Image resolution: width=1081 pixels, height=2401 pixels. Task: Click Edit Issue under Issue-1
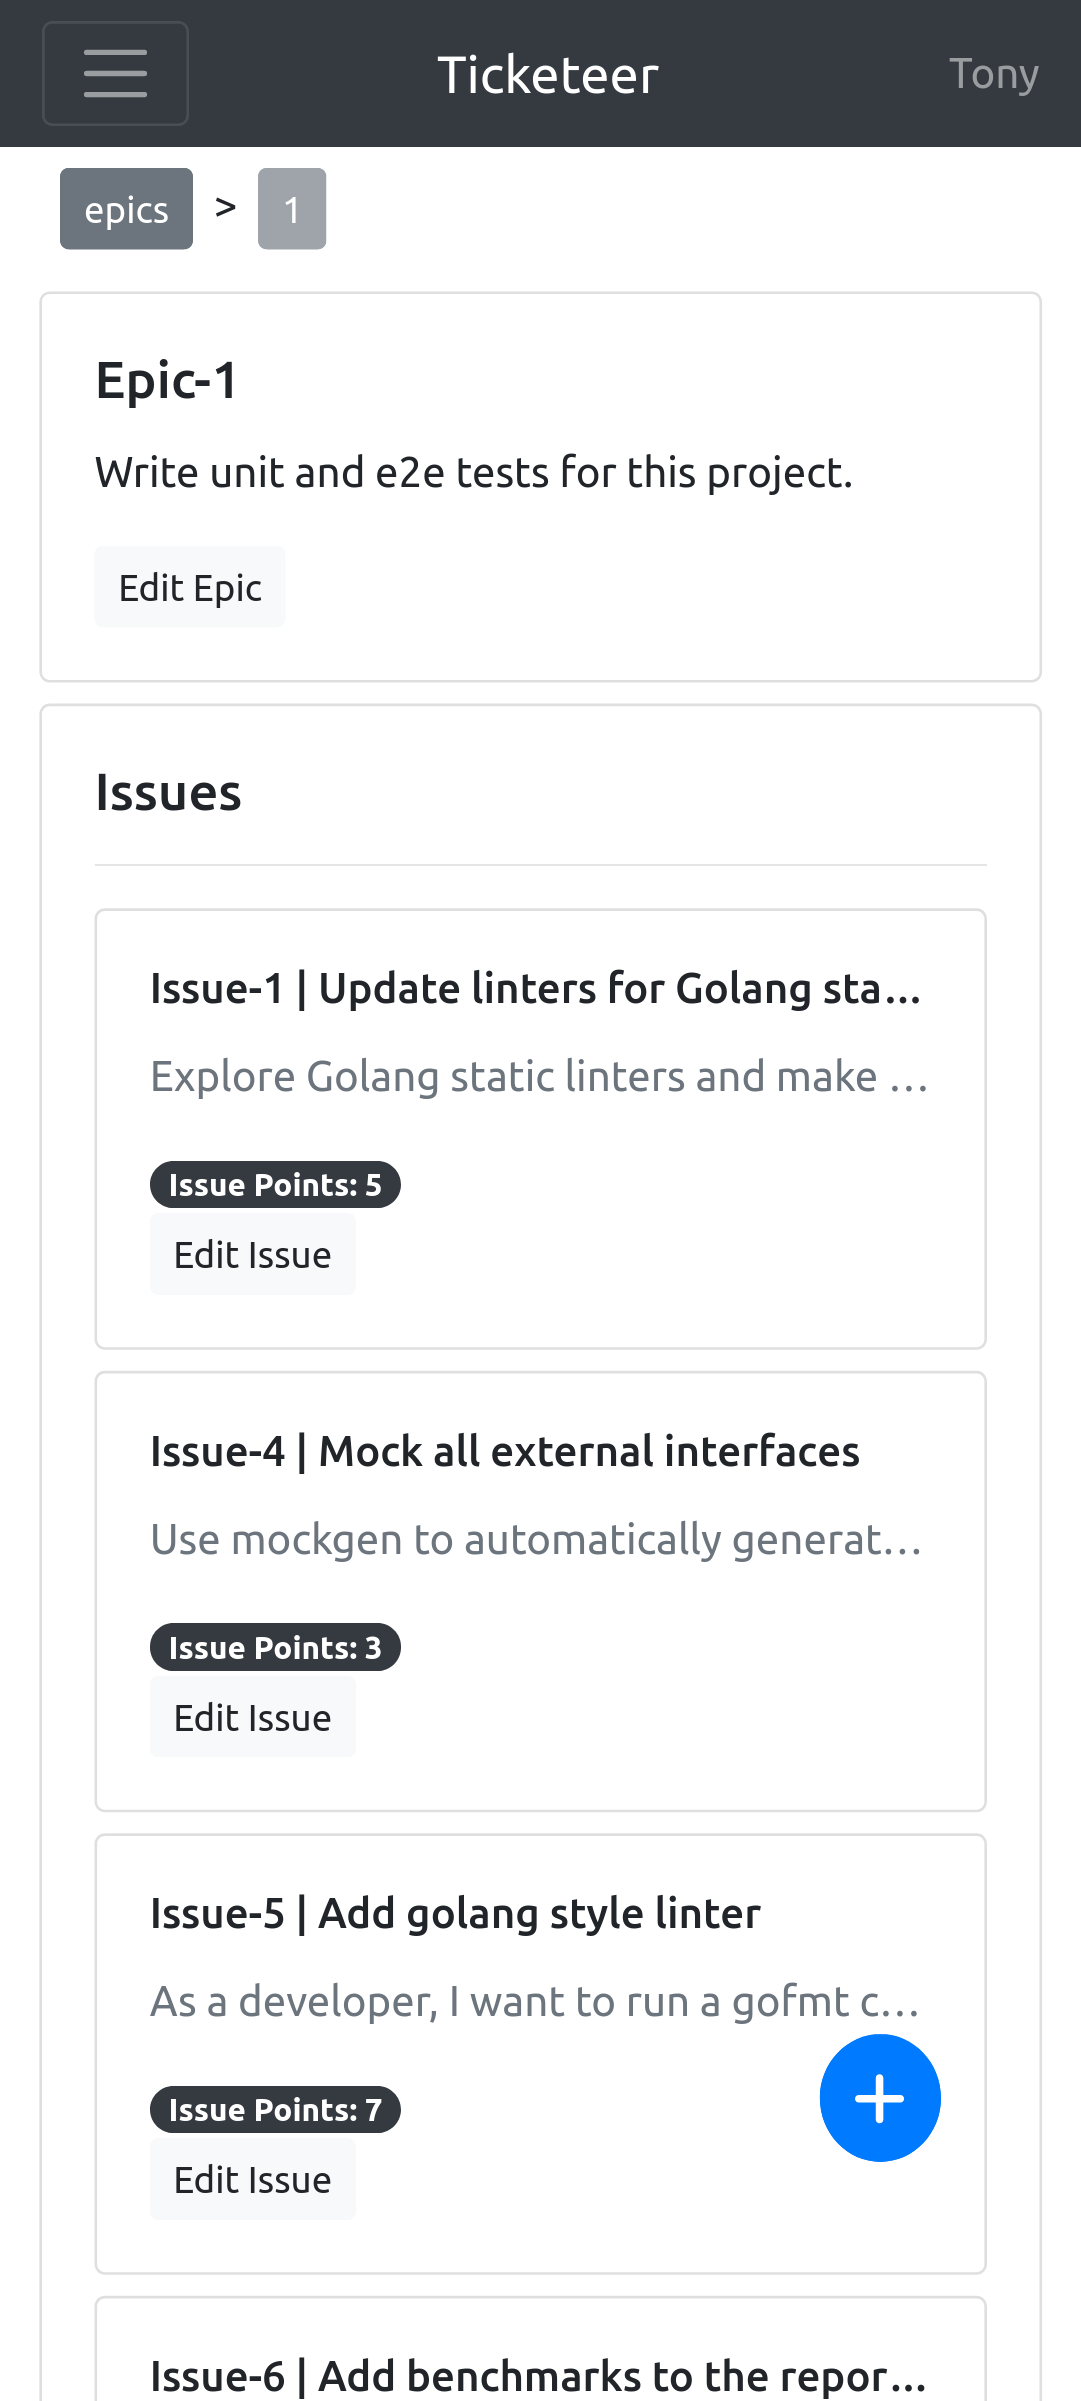click(x=252, y=1254)
